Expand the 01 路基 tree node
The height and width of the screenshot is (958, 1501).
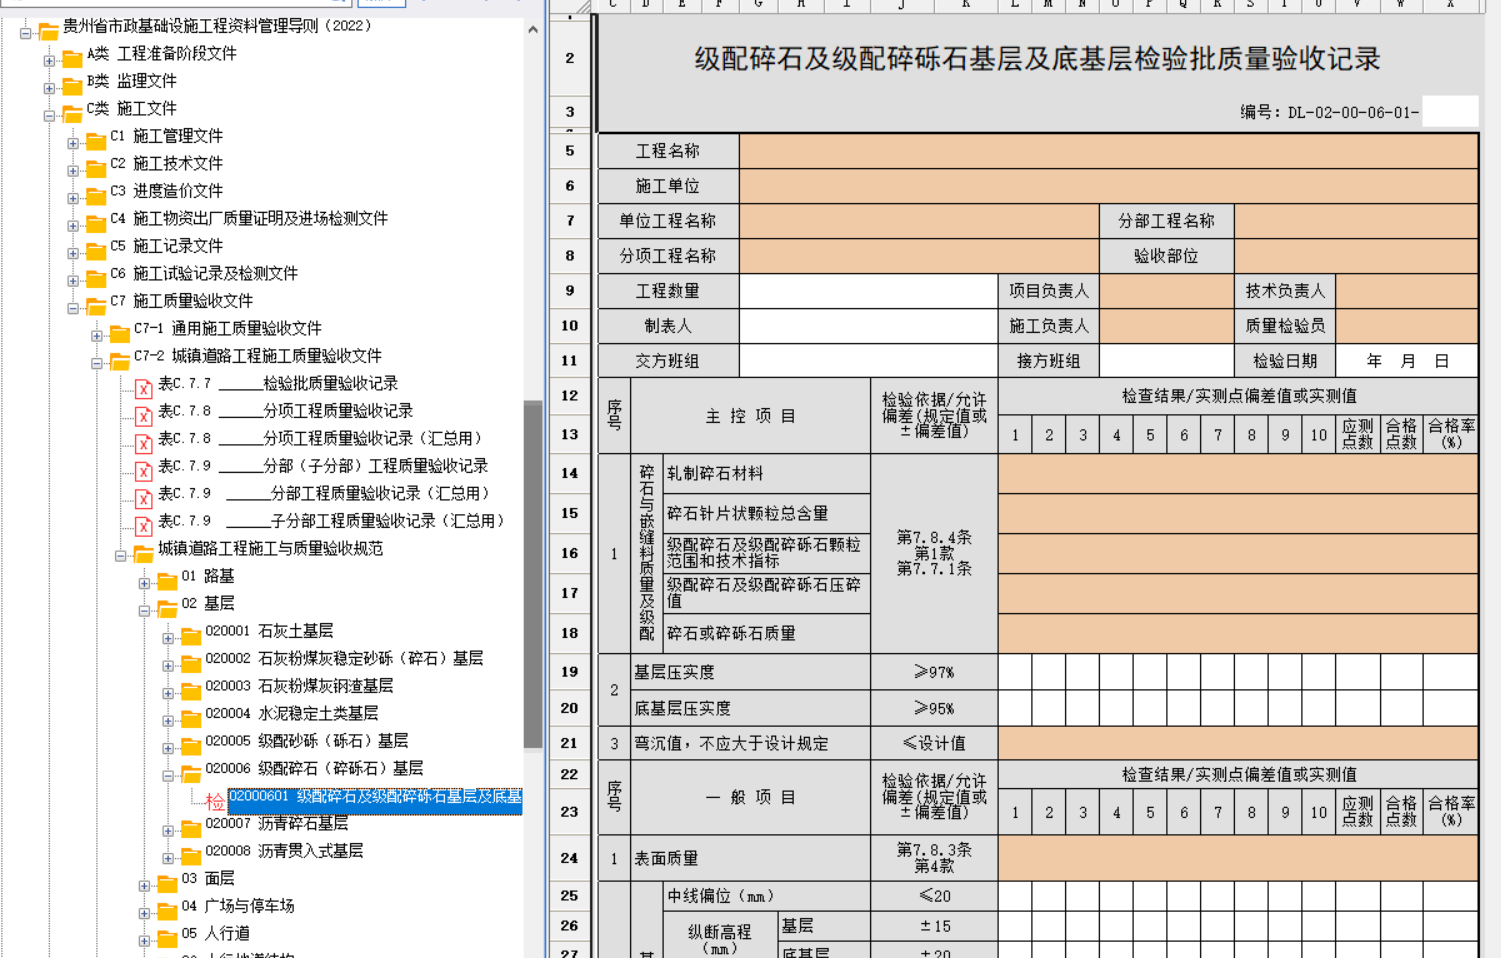[144, 583]
